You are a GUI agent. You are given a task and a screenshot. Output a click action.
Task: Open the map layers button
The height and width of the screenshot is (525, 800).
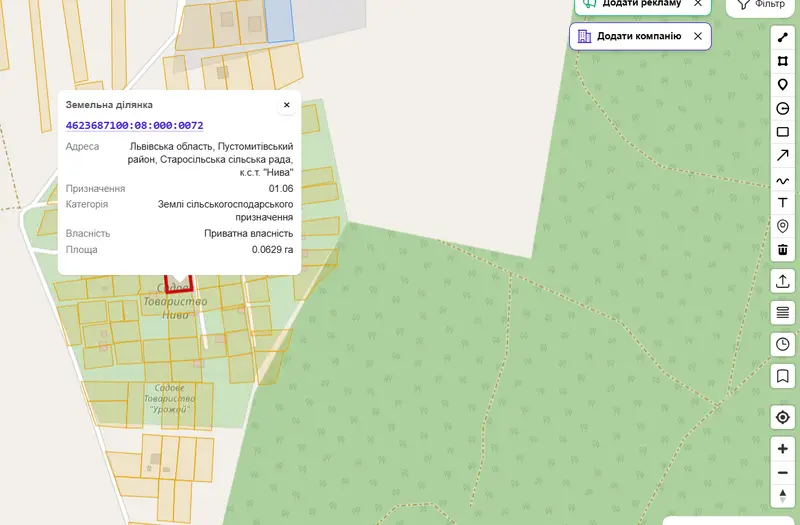tap(782, 312)
